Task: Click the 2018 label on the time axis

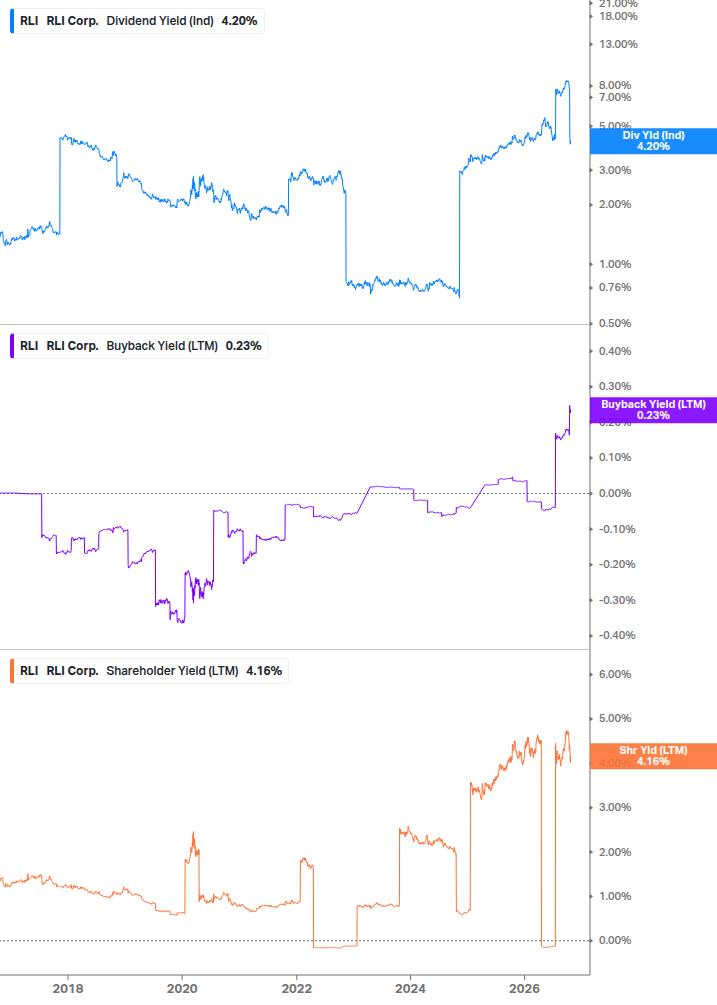Action: click(68, 989)
